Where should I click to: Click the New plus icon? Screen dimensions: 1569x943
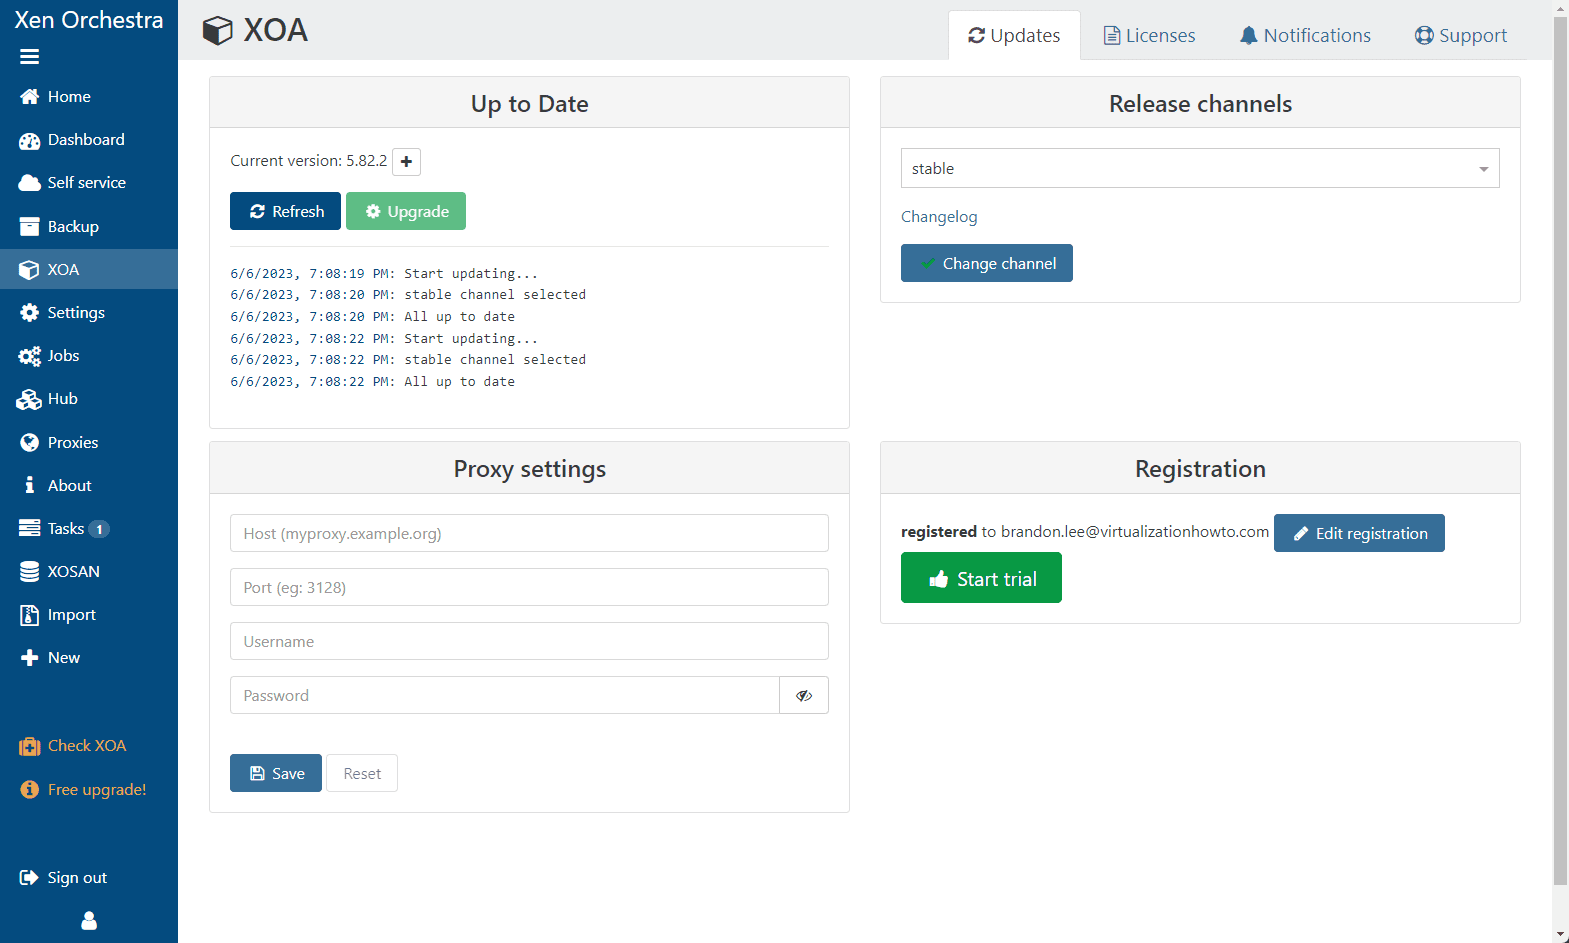tap(29, 658)
